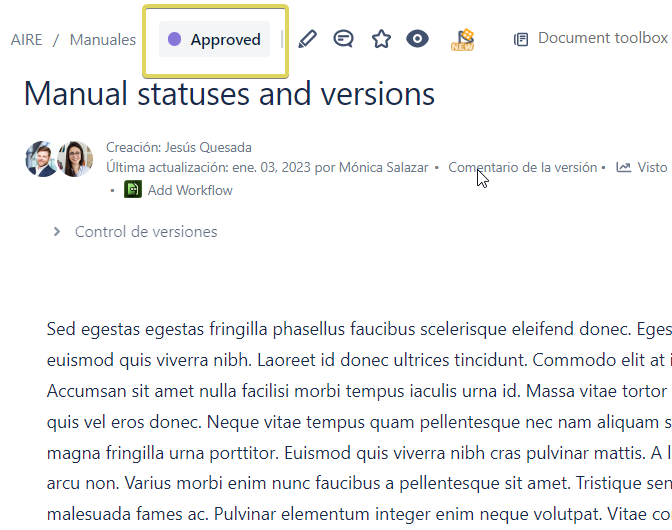The image size is (672, 530).
Task: Click the green Add Workflow icon
Action: (x=133, y=189)
